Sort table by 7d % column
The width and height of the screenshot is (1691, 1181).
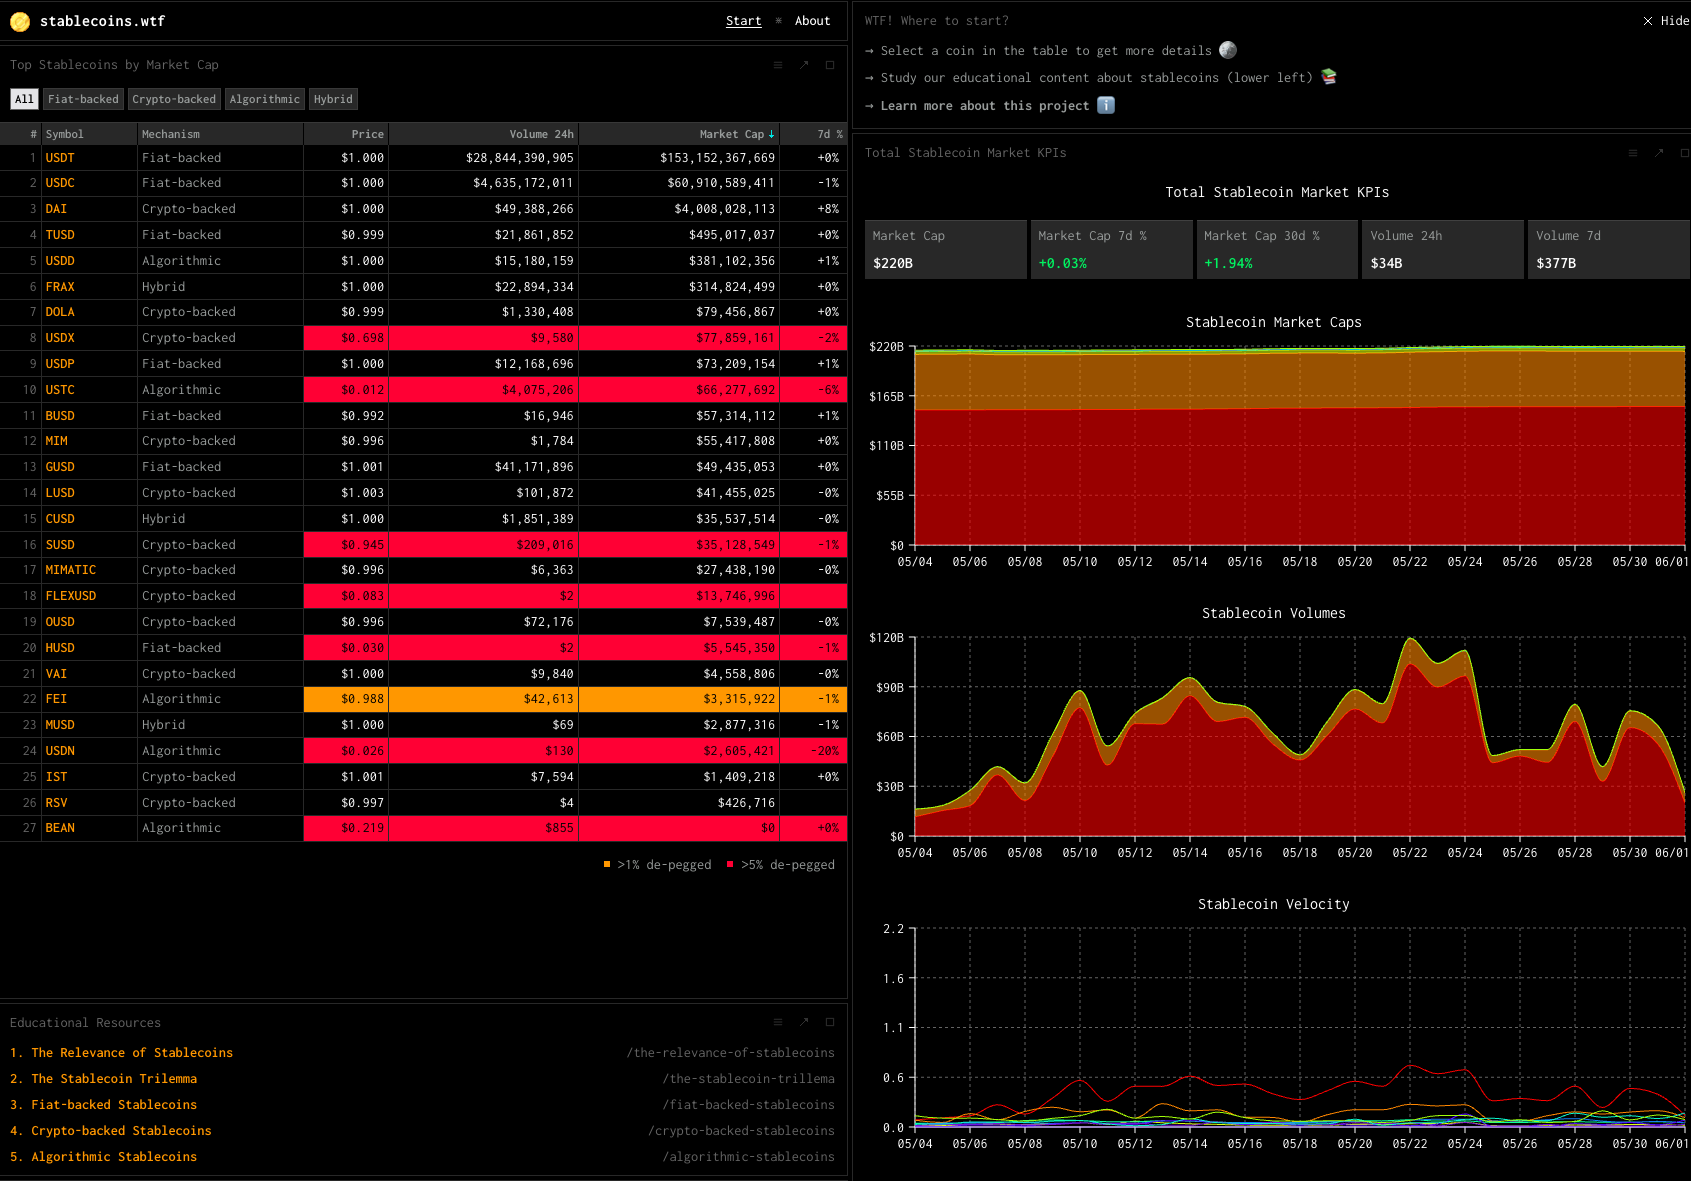point(829,134)
